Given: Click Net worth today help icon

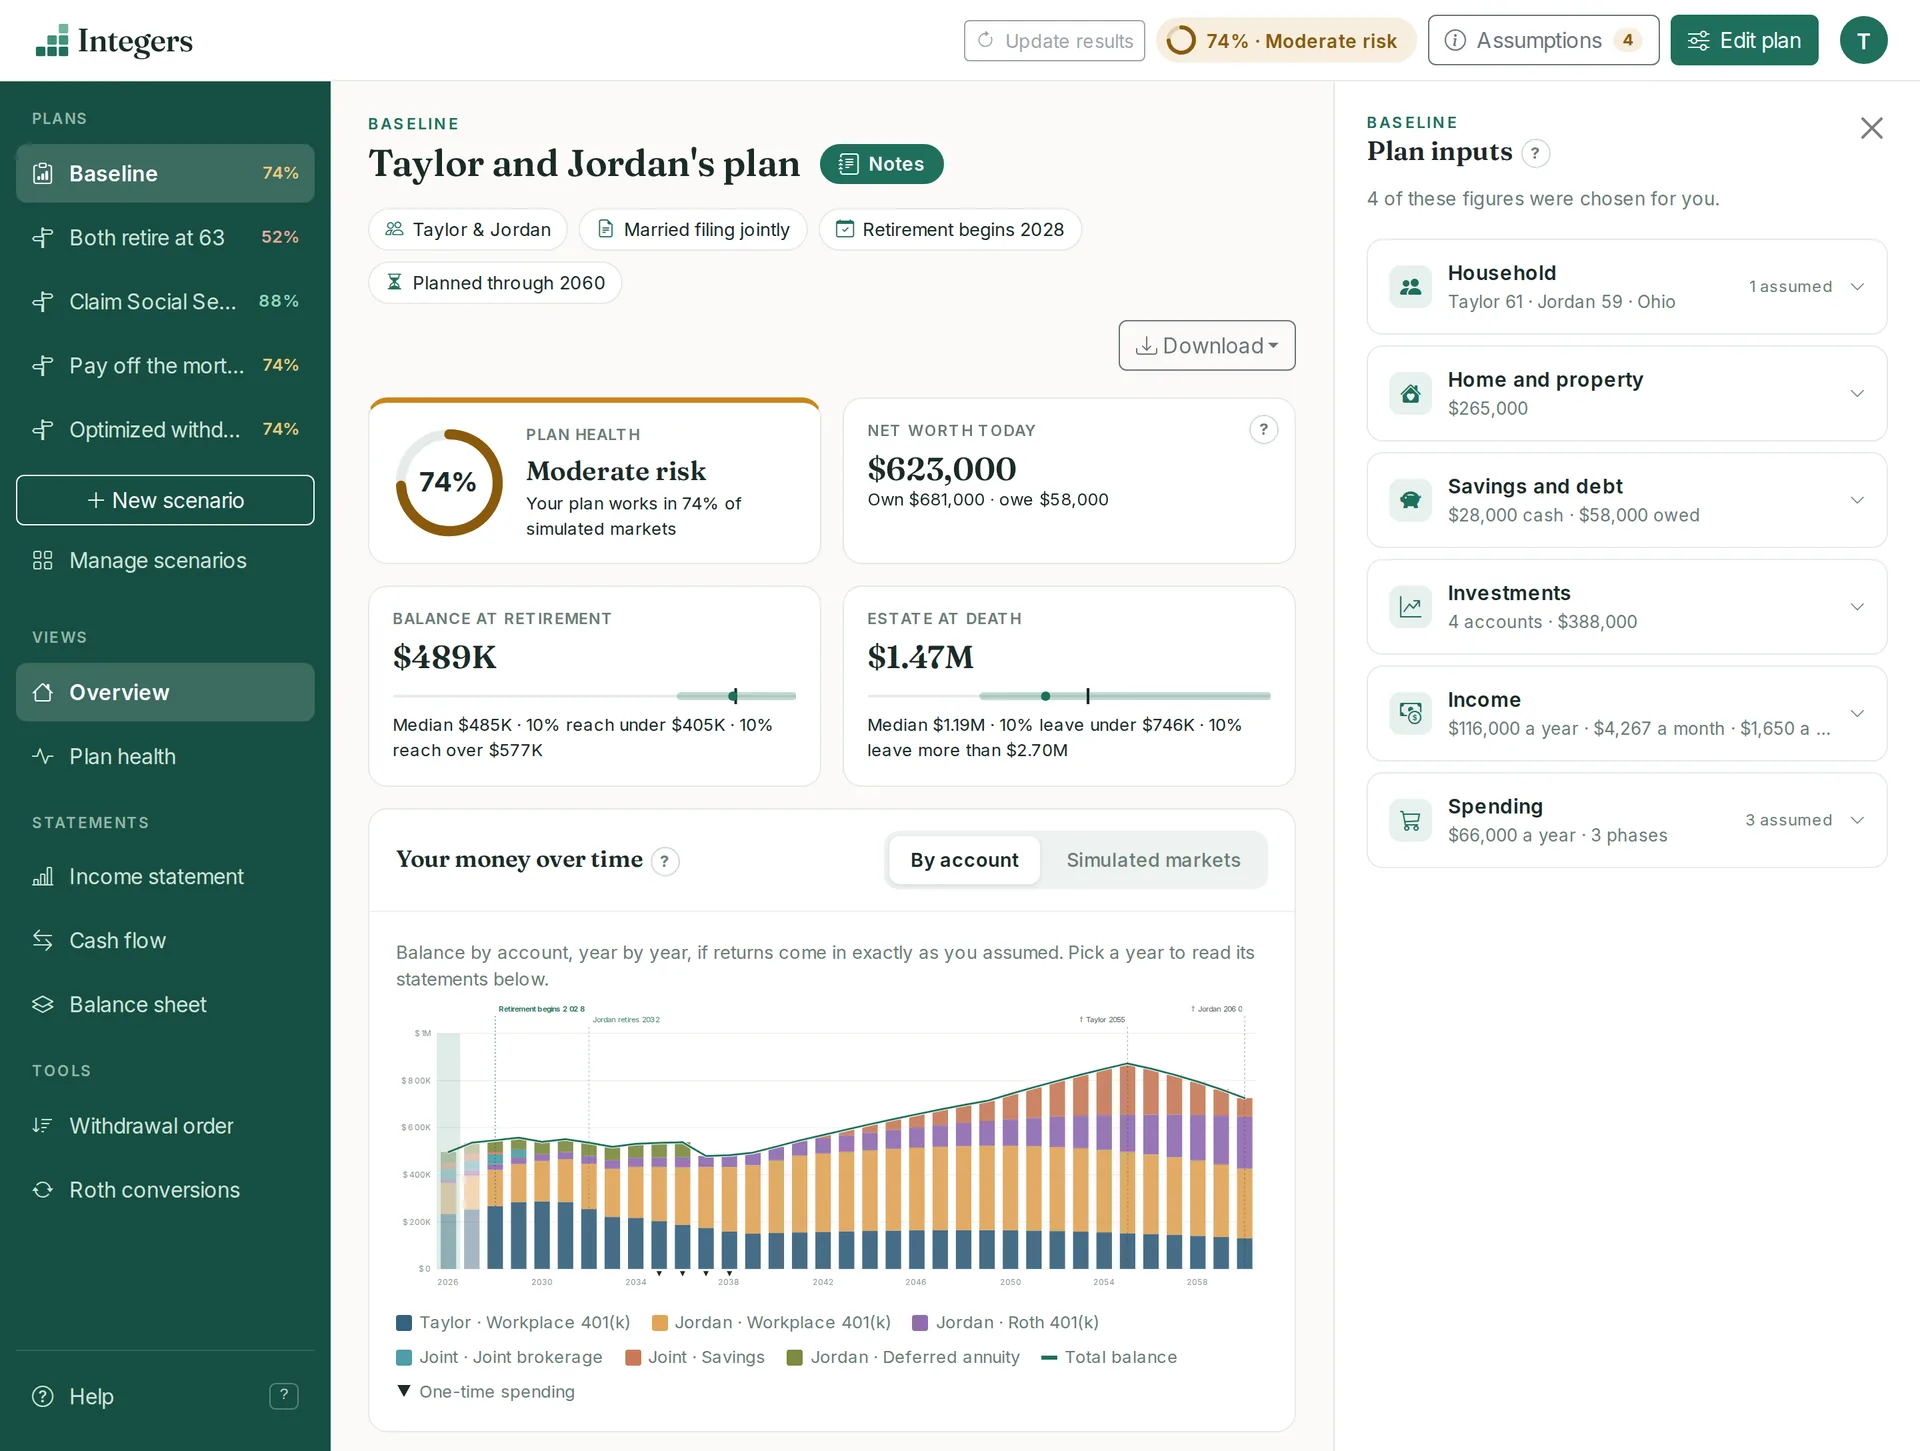Looking at the screenshot, I should 1263,430.
